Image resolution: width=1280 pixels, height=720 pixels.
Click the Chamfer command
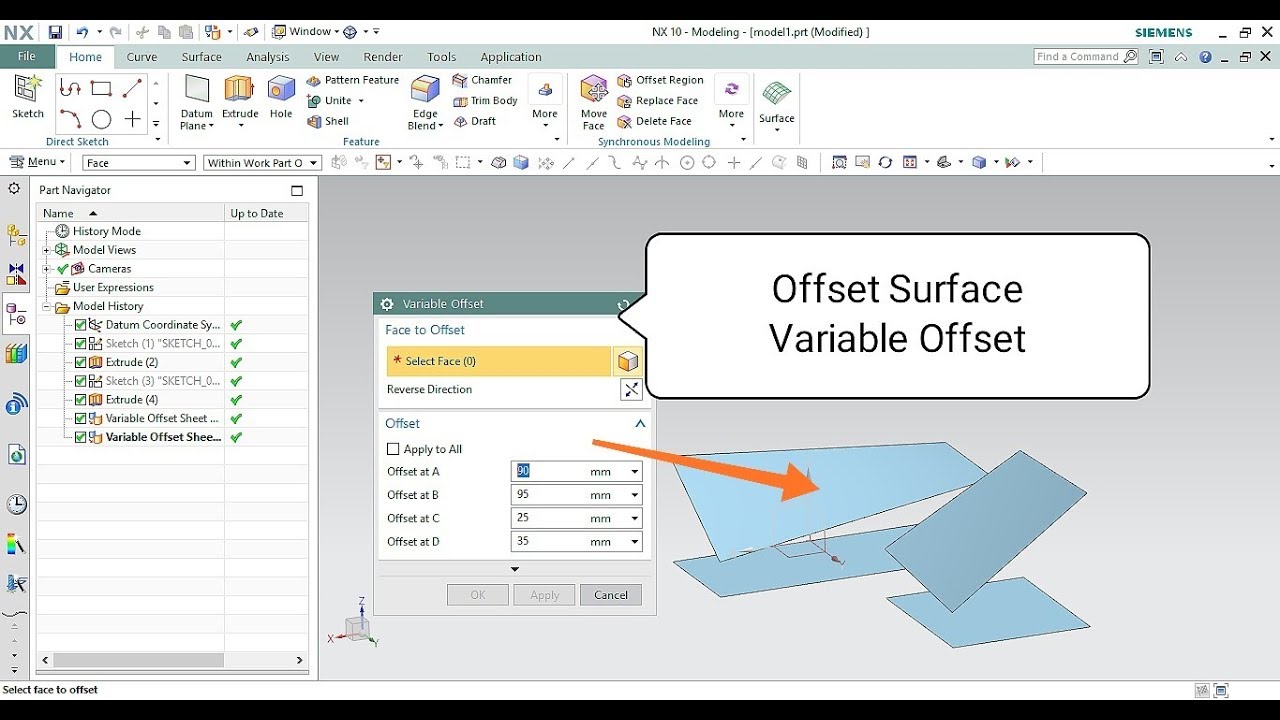pos(482,80)
